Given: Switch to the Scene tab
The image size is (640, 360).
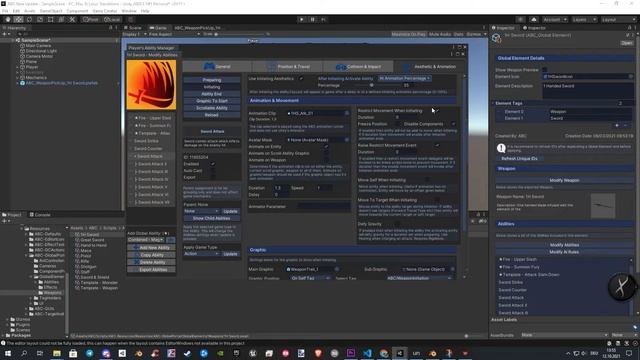Looking at the screenshot, I should pos(134,28).
